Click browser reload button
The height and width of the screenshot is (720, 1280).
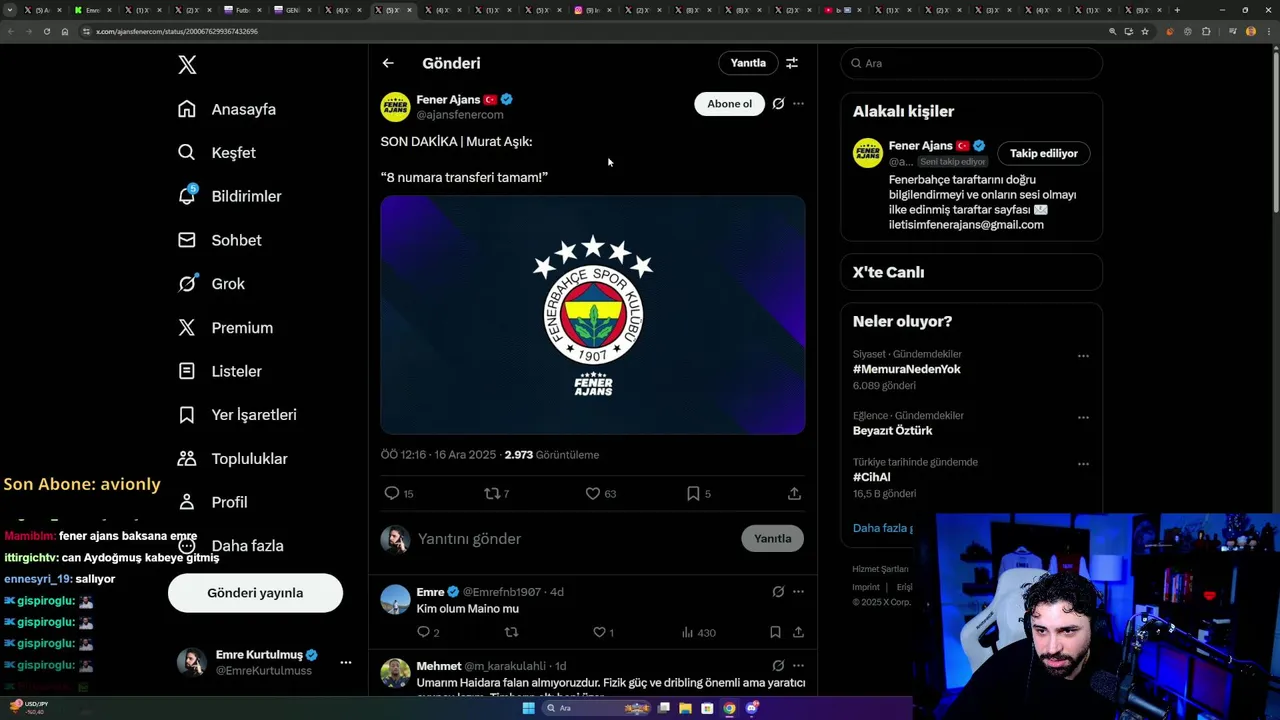(46, 31)
